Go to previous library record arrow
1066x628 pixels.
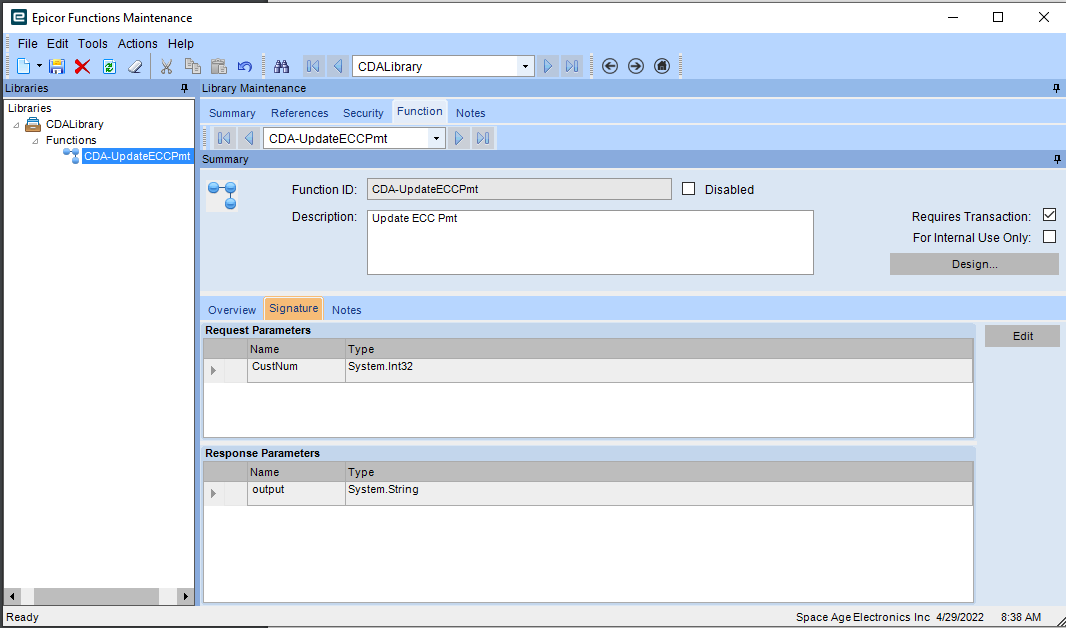(x=338, y=66)
